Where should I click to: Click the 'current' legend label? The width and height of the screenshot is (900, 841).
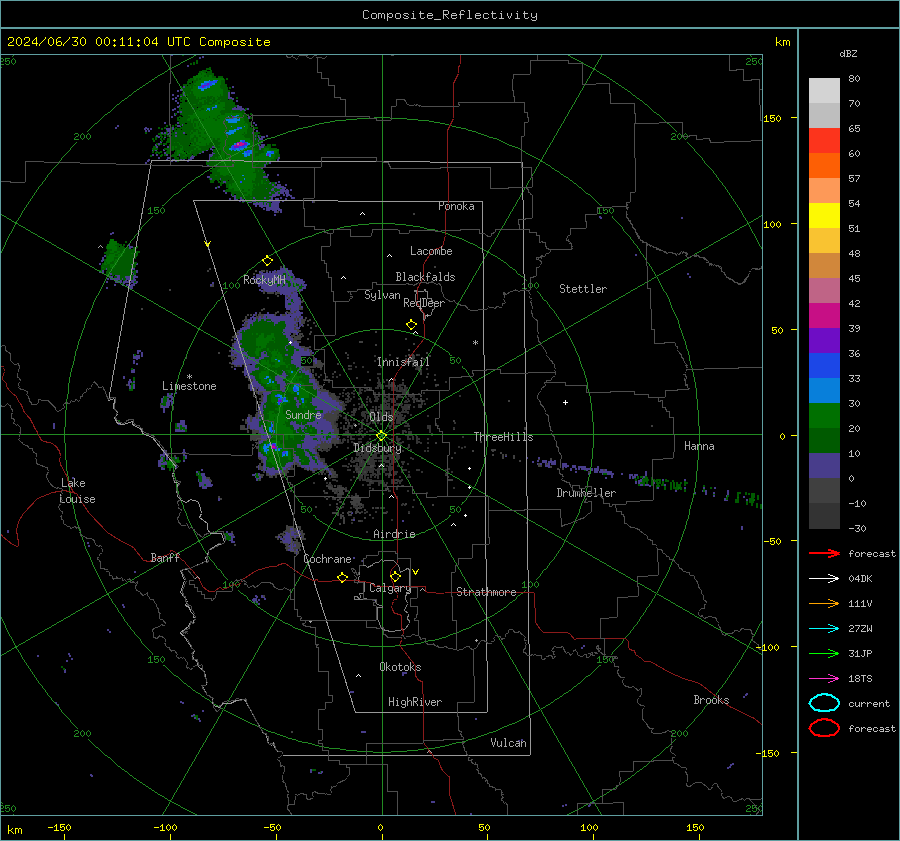point(869,703)
